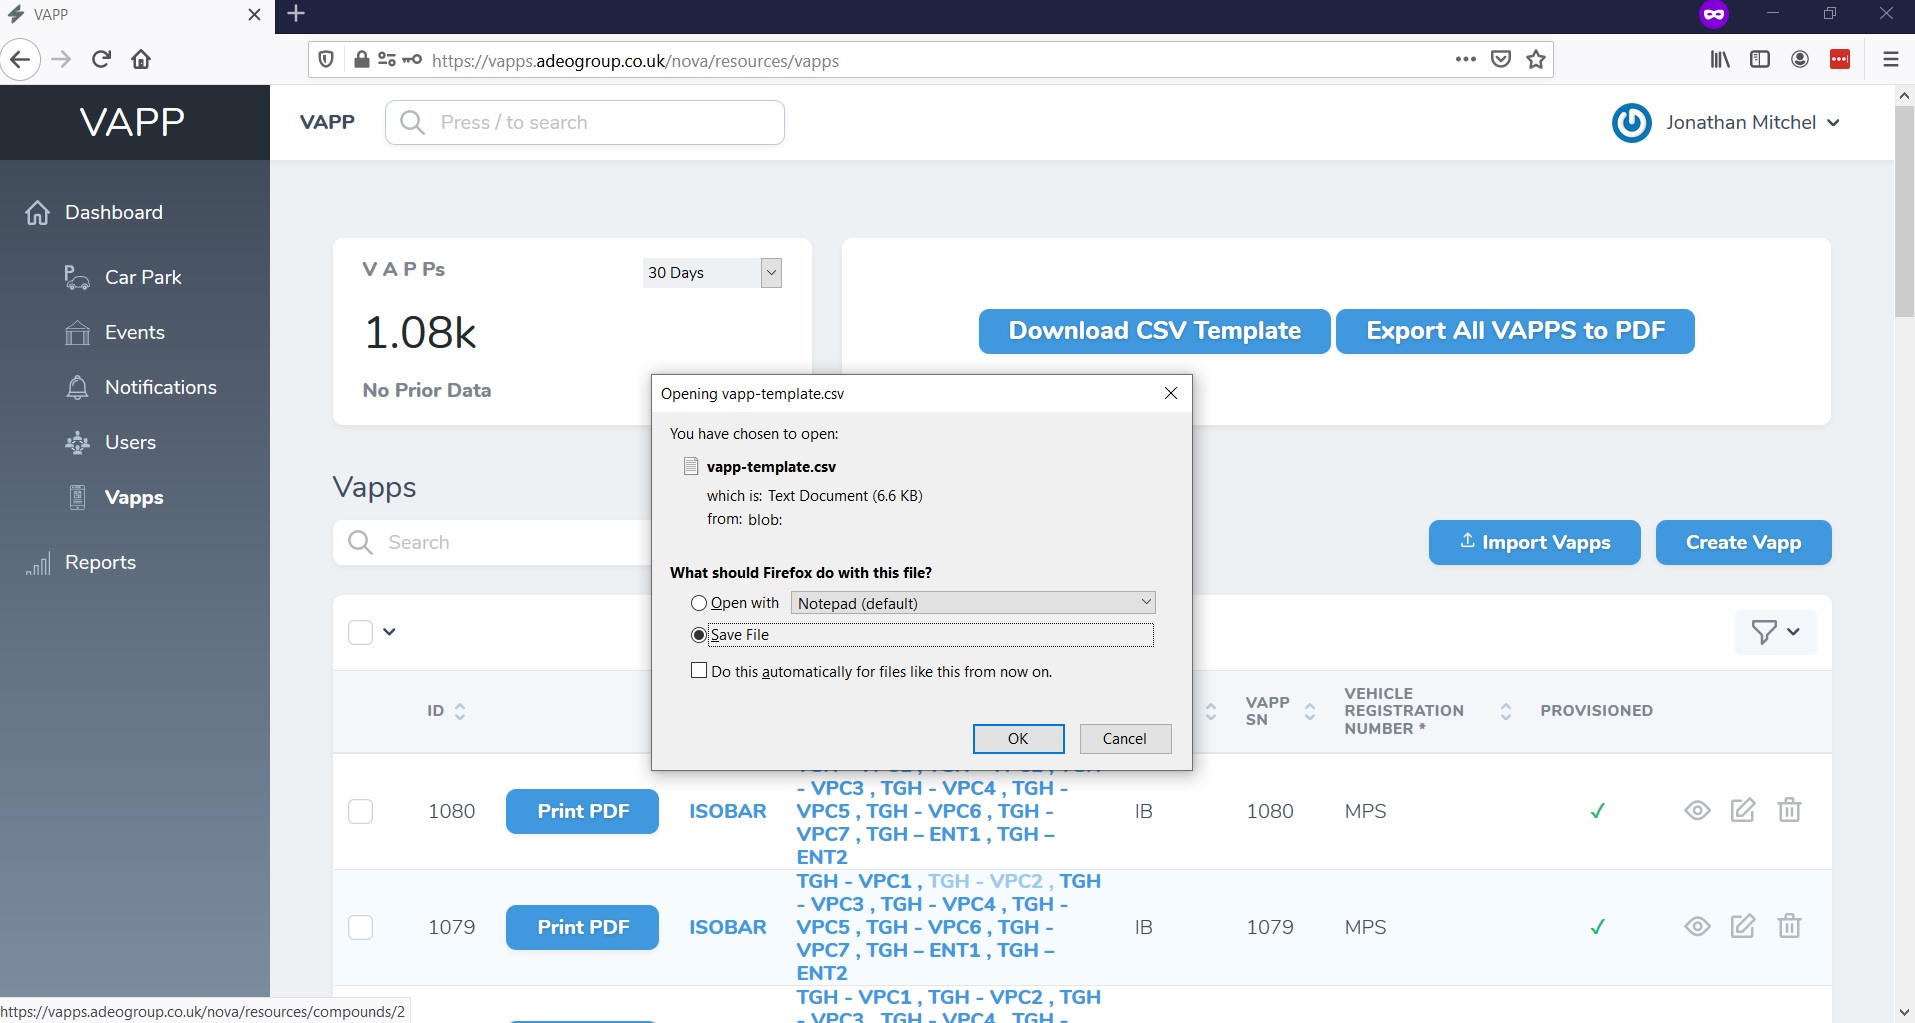Viewport: 1915px width, 1023px height.
Task: Click the VAPP logo in sidebar header
Action: (133, 122)
